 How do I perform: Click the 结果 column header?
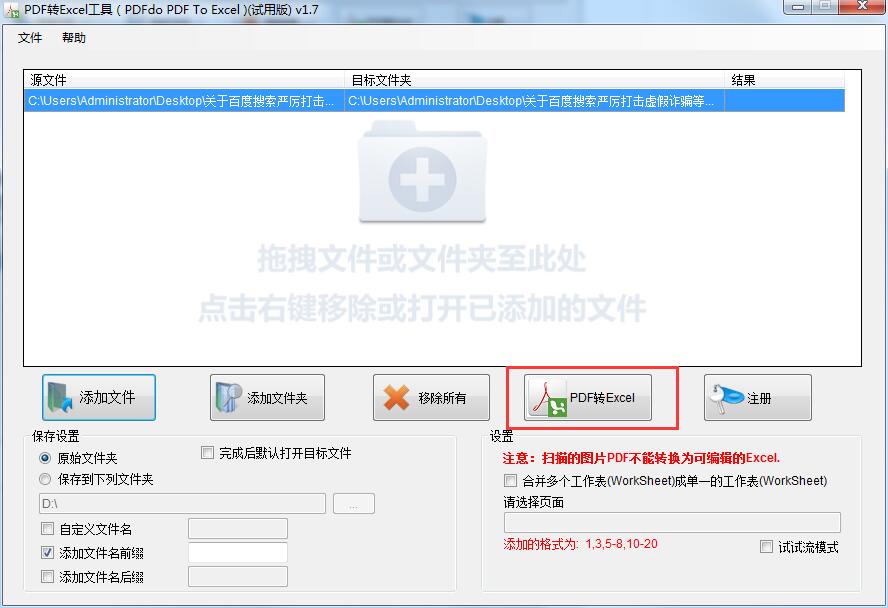point(784,80)
